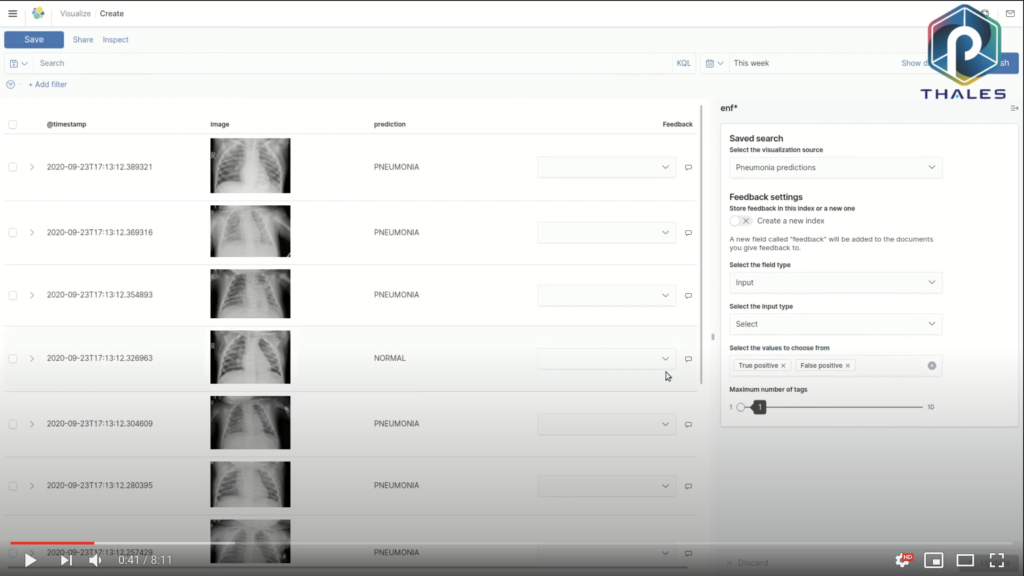Screen dimensions: 1024x576
Task: Open feedback dropdown for the 304609 row
Action: 606,424
